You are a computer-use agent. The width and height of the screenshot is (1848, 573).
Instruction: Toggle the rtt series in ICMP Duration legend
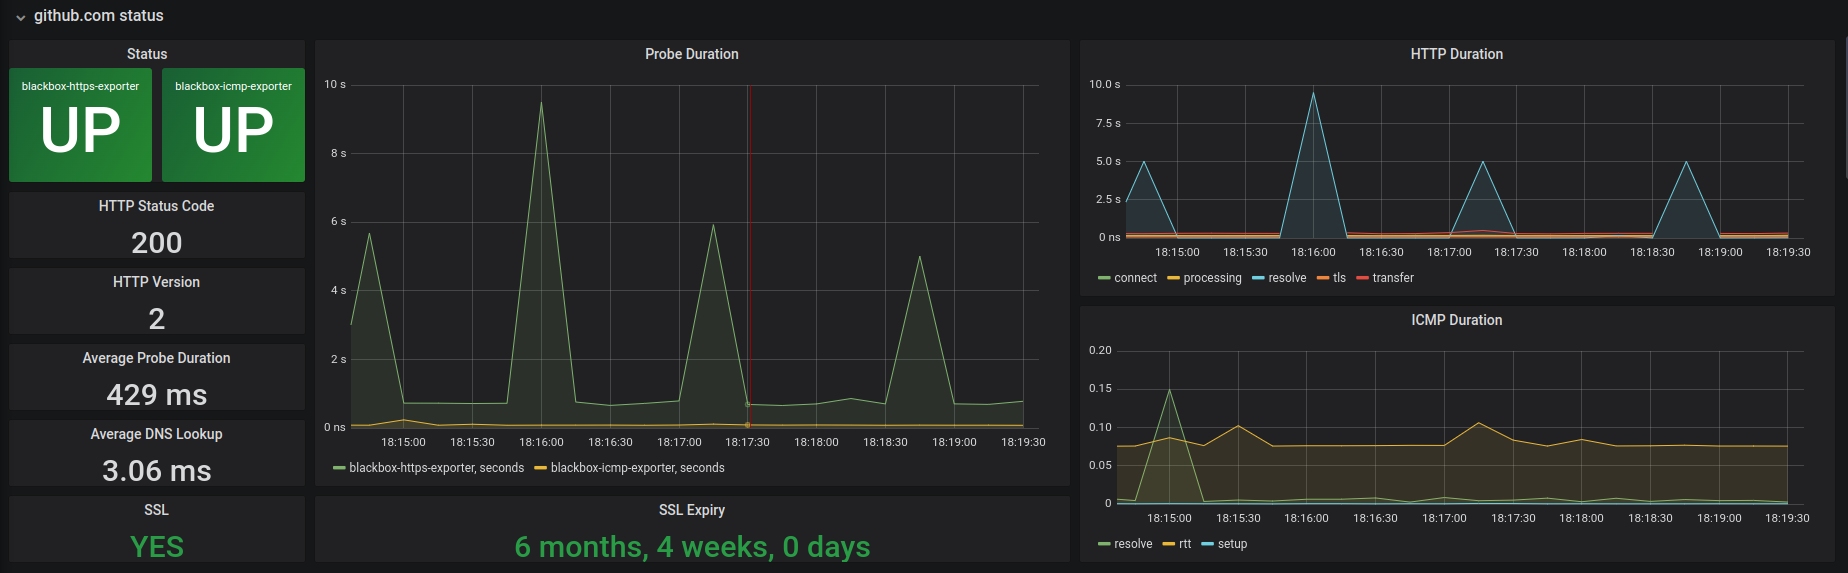coord(1185,544)
